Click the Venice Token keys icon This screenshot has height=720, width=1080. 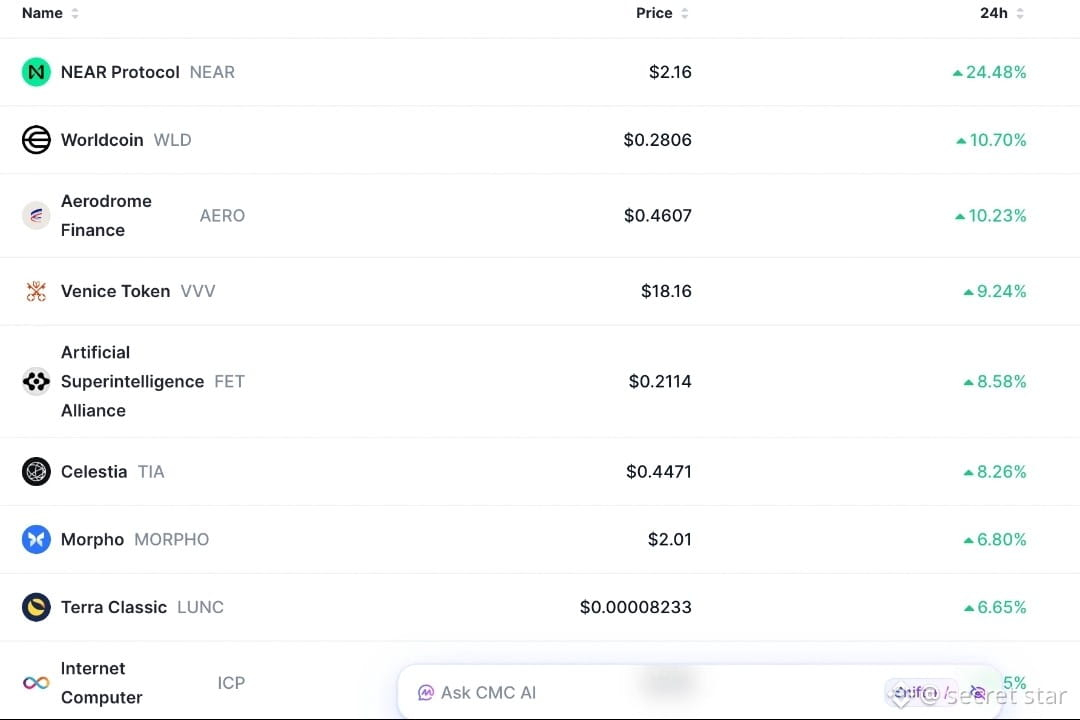pos(36,291)
